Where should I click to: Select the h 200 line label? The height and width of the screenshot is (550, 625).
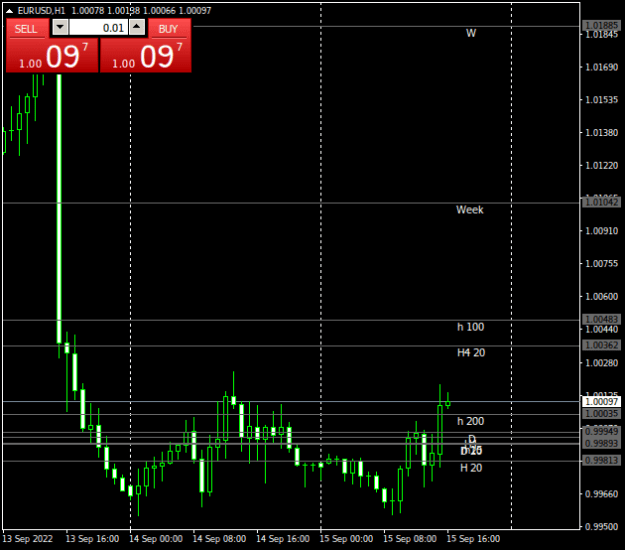click(470, 421)
